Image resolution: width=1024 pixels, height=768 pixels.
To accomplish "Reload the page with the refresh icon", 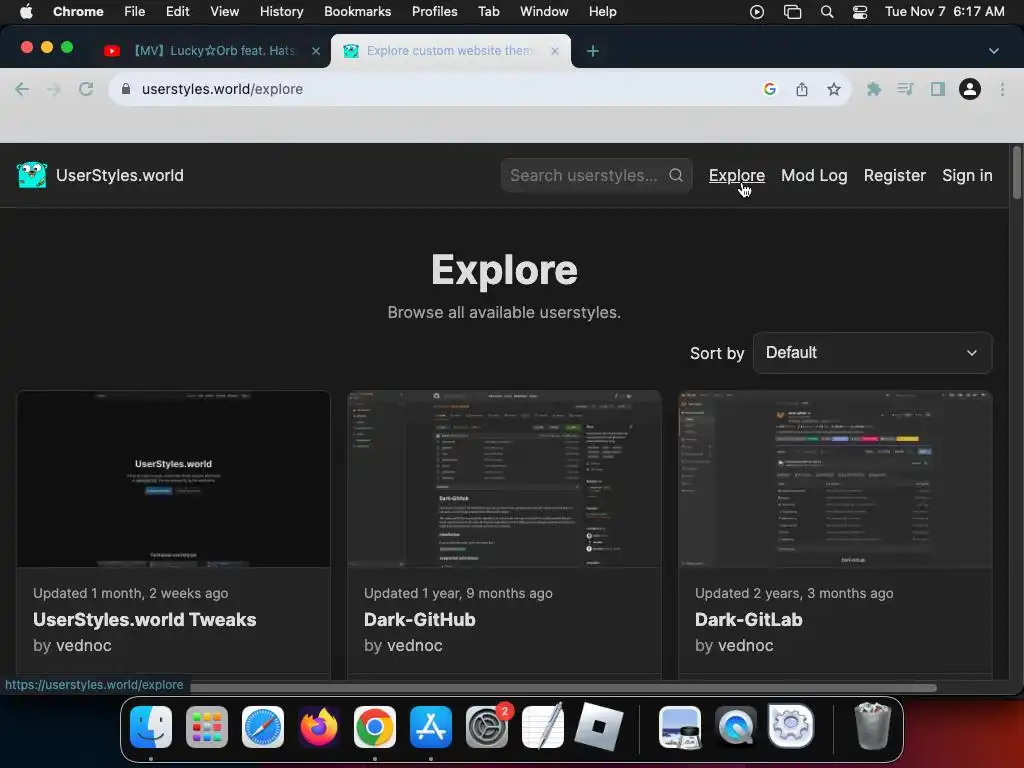I will (86, 89).
